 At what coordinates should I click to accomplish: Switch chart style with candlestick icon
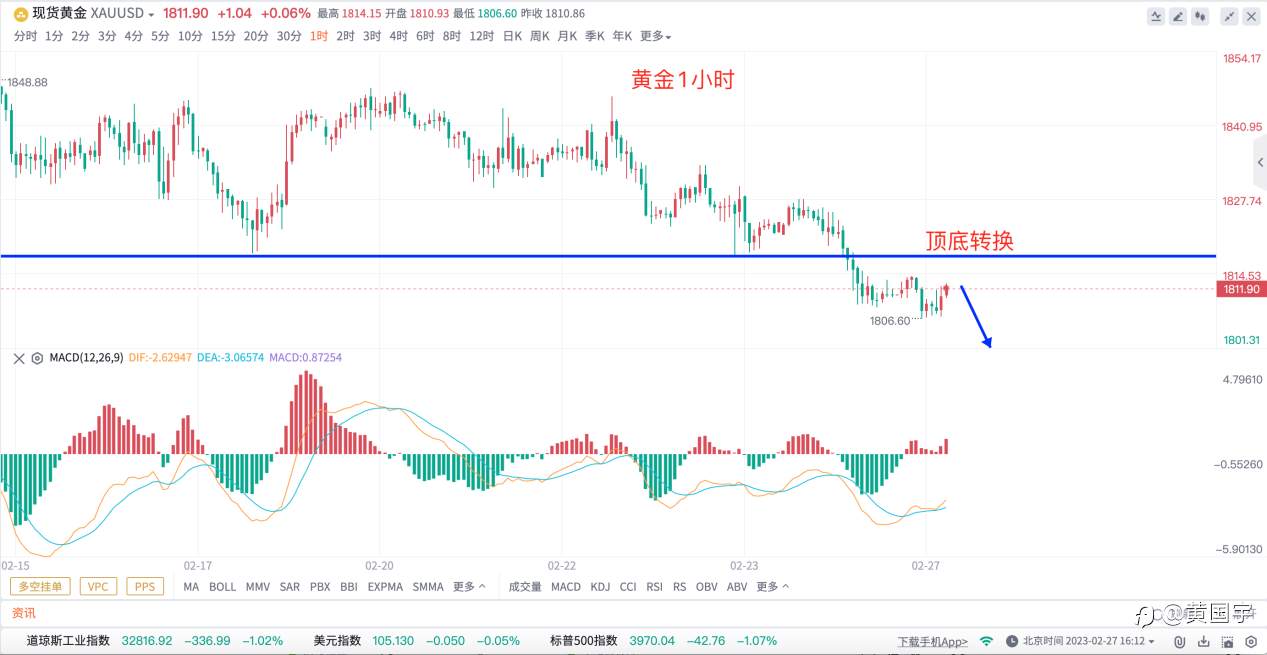click(1201, 16)
